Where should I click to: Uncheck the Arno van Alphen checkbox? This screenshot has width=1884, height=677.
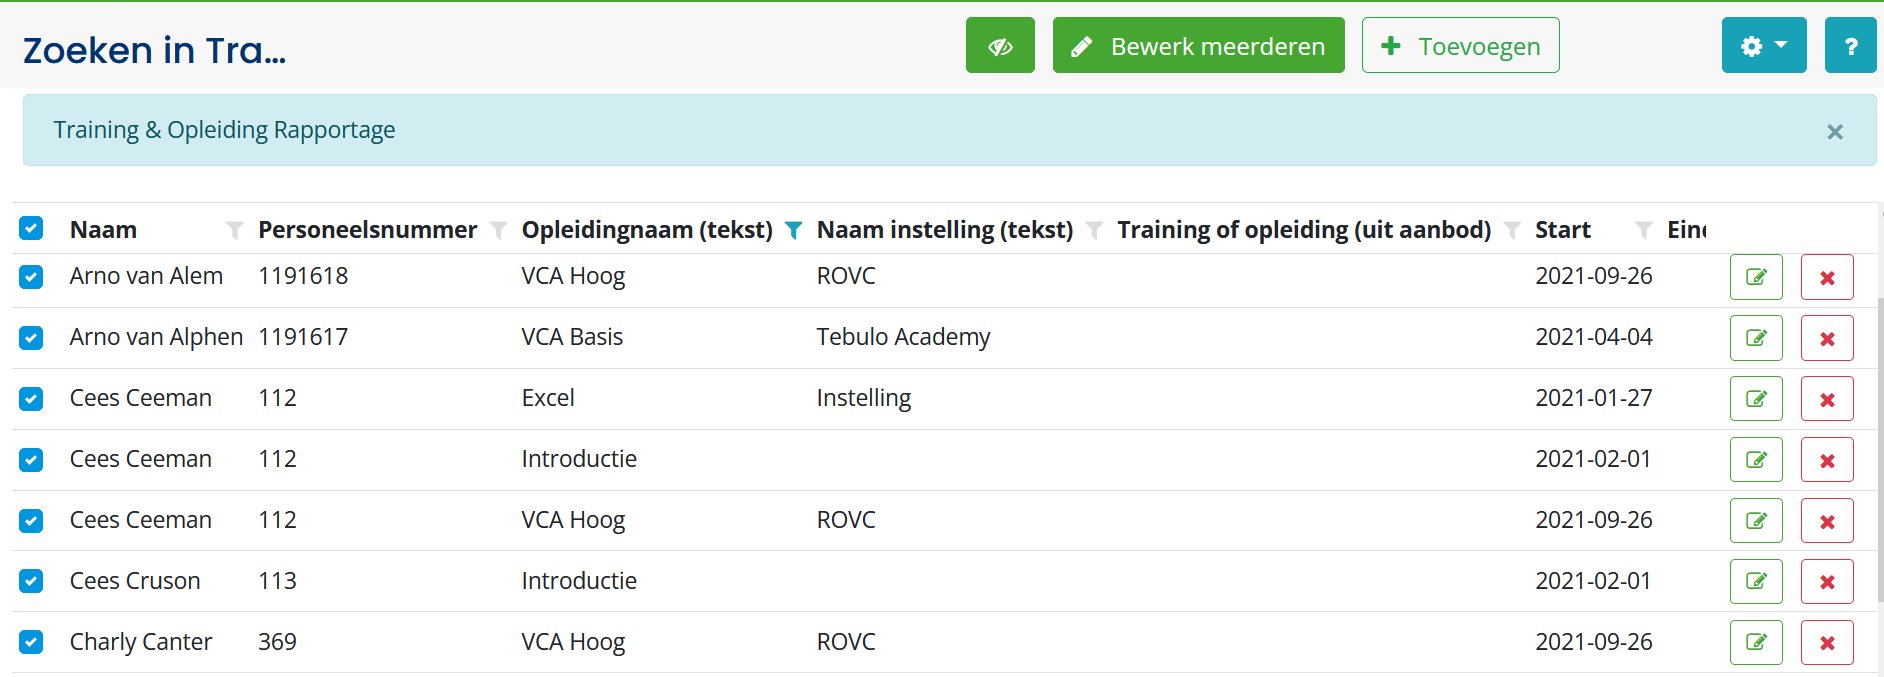tap(31, 338)
